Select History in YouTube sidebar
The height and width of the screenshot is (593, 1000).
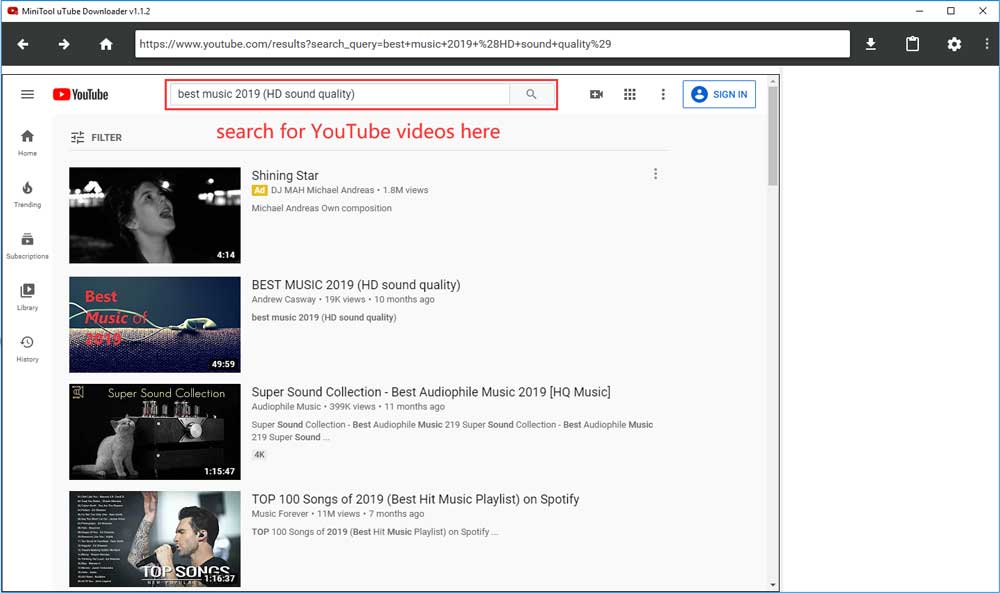(27, 349)
